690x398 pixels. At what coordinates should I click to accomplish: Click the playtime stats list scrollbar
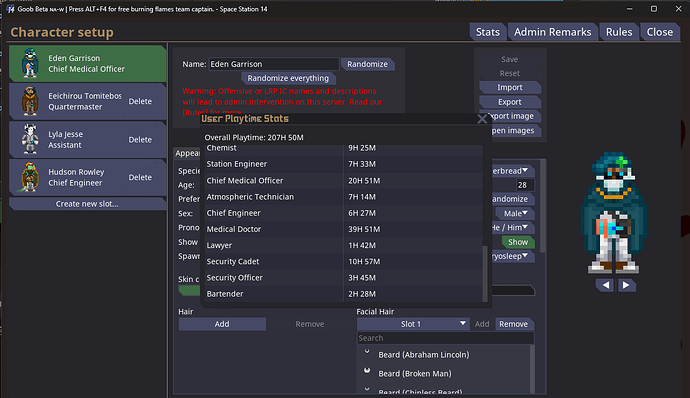[485, 274]
